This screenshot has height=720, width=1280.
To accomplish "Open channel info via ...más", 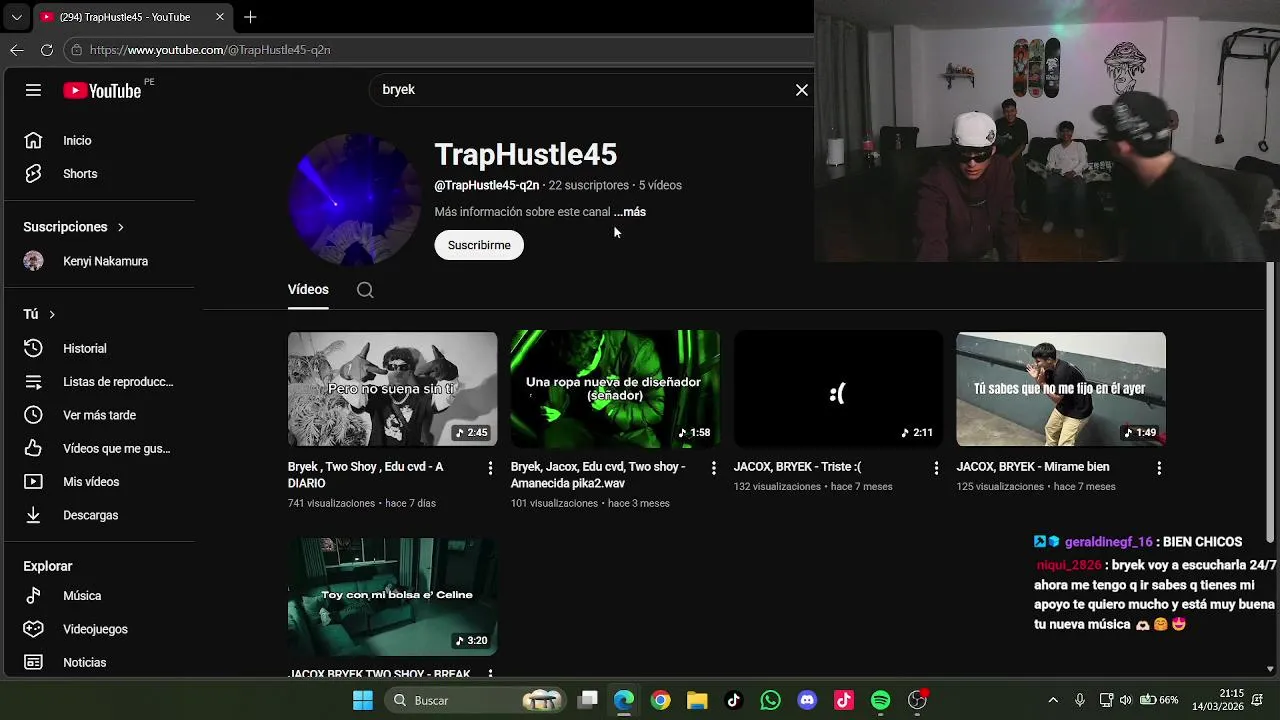I will (629, 212).
